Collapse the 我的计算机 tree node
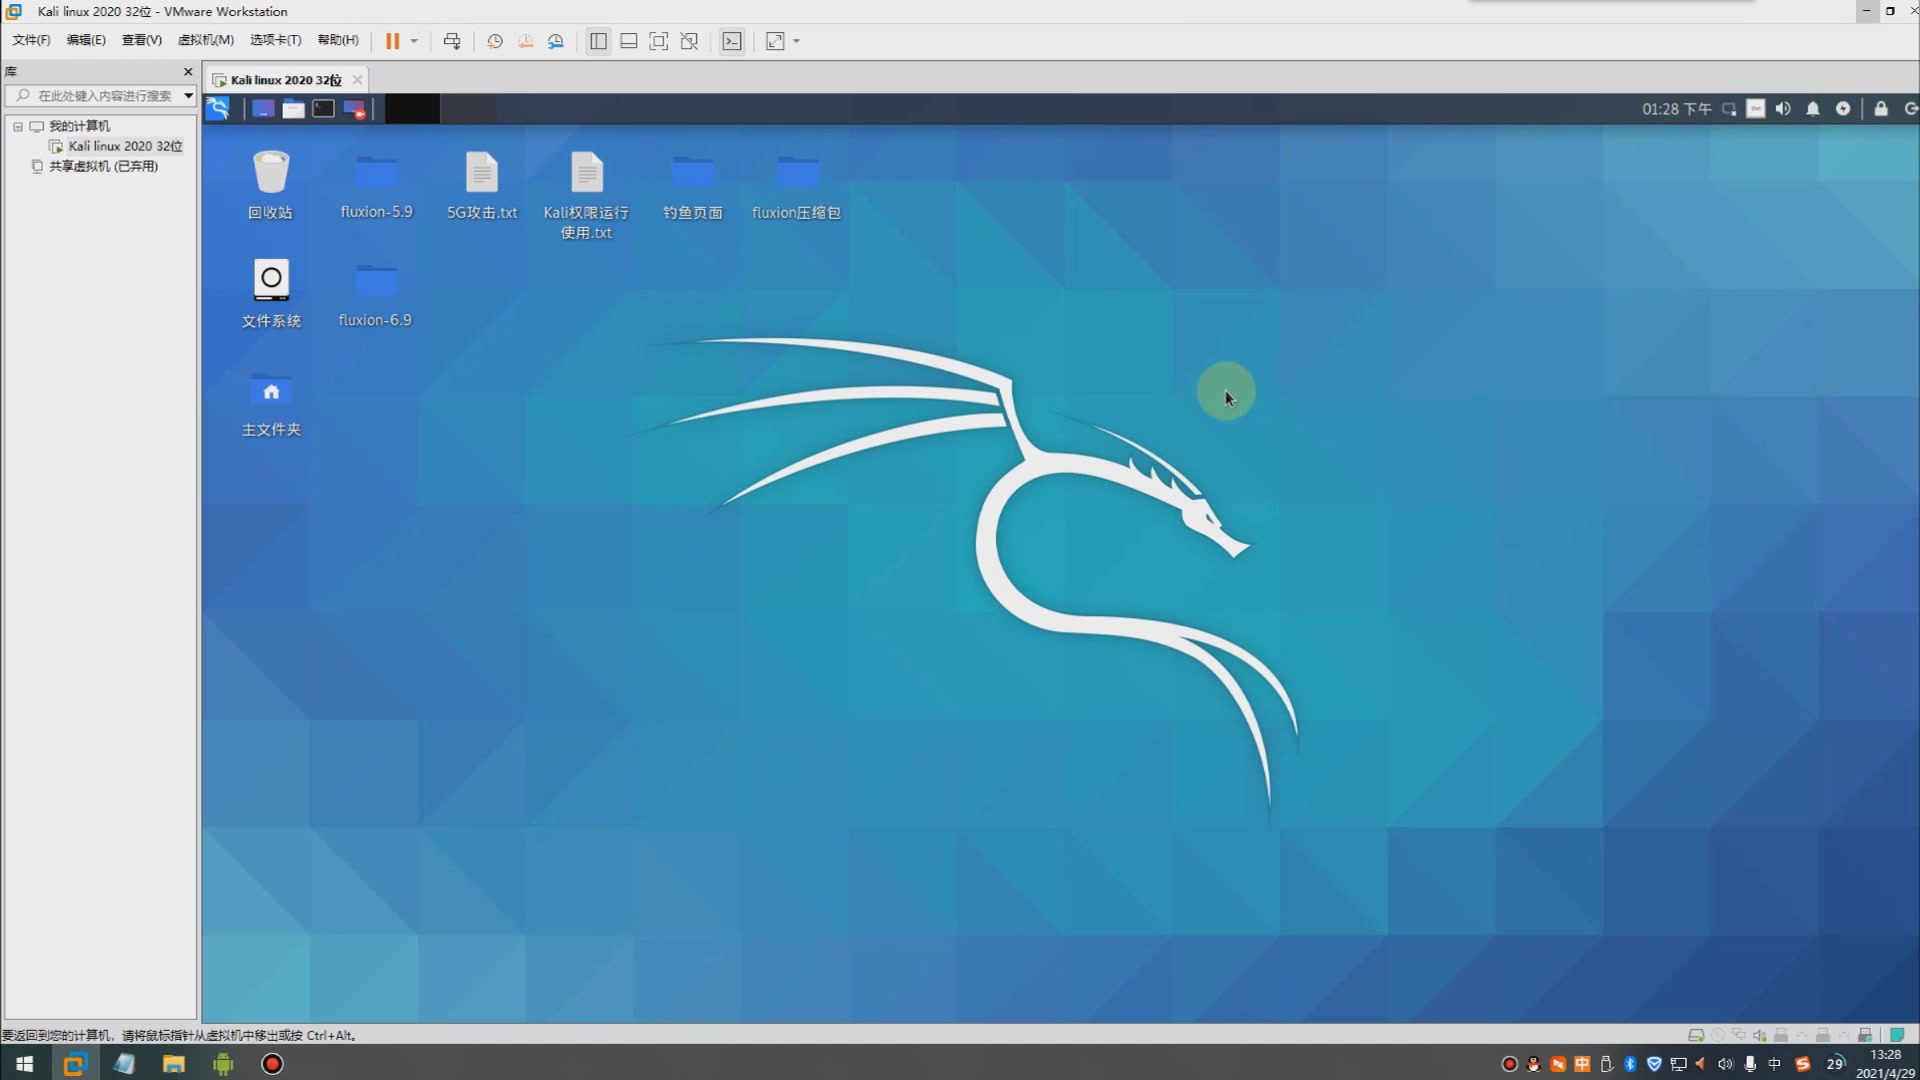The image size is (1920, 1080). (x=18, y=127)
